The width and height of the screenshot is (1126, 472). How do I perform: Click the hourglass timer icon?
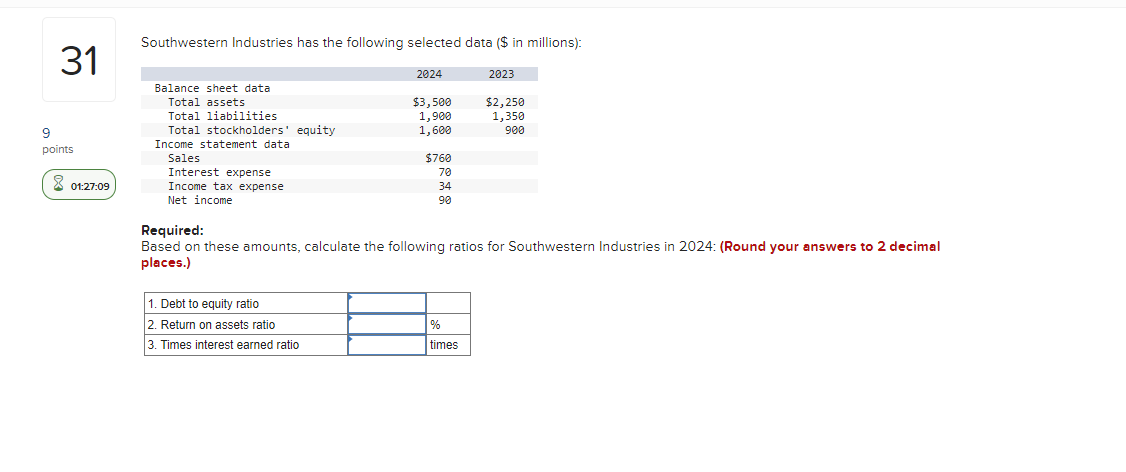(x=58, y=186)
